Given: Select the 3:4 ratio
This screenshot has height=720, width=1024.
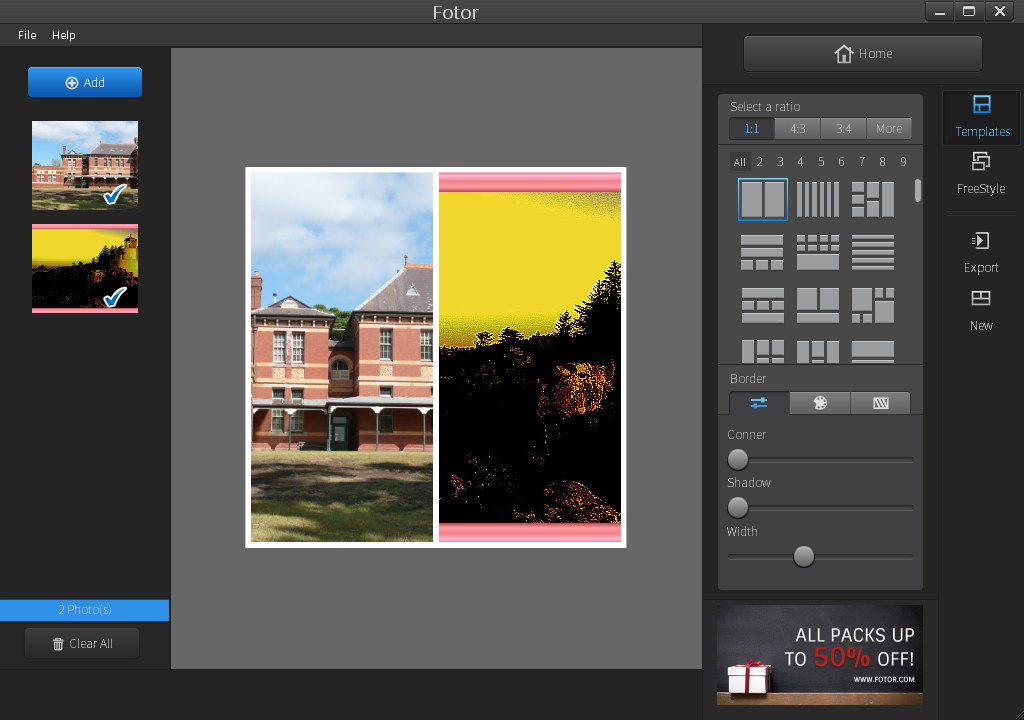Looking at the screenshot, I should click(x=843, y=129).
